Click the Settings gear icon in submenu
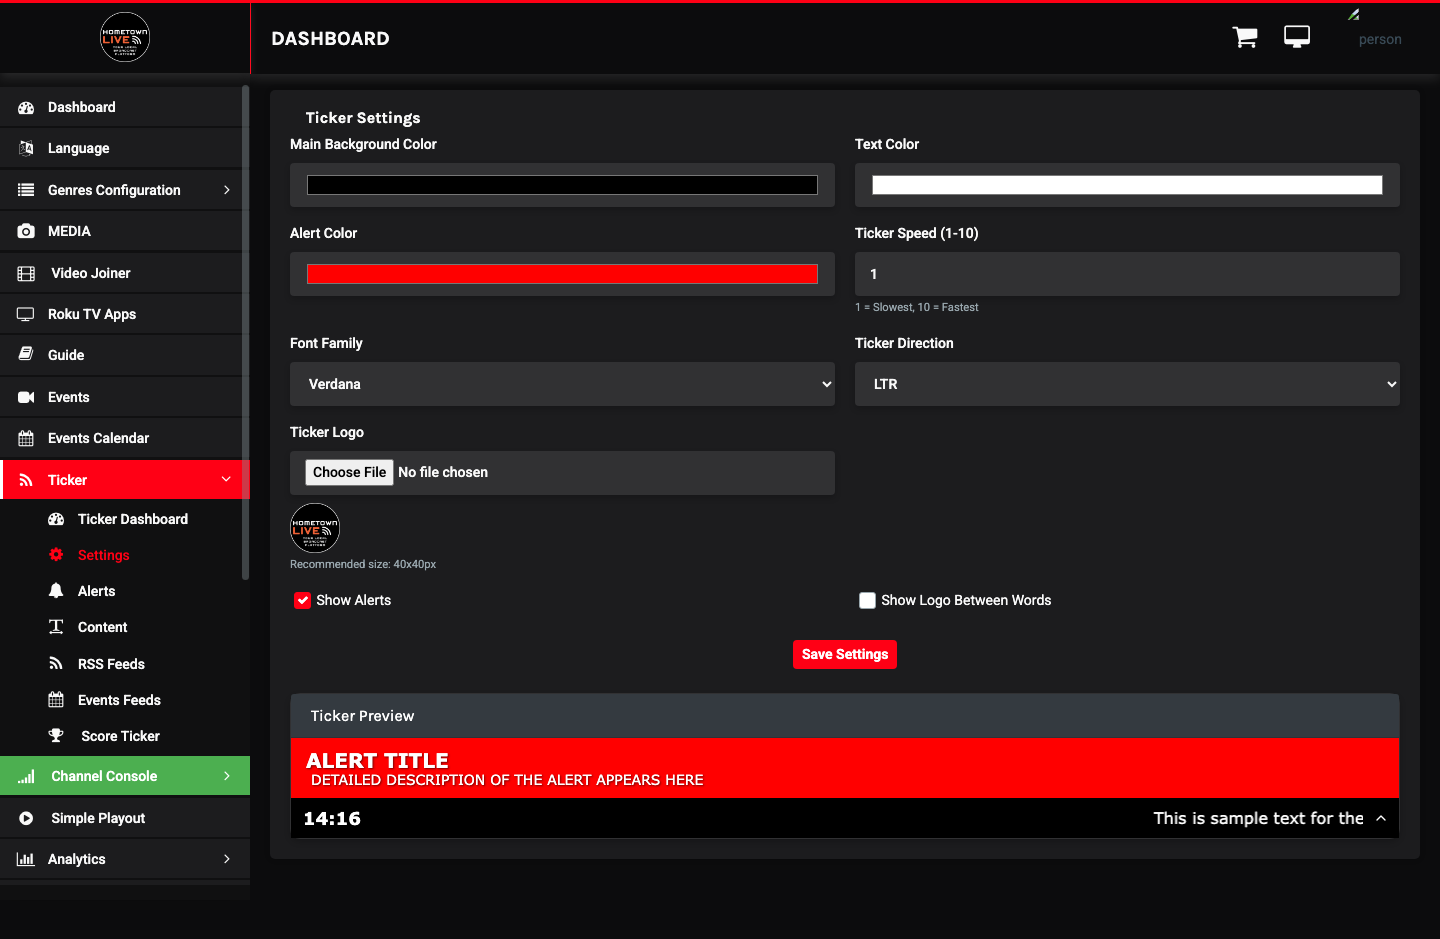The height and width of the screenshot is (939, 1440). tap(56, 555)
